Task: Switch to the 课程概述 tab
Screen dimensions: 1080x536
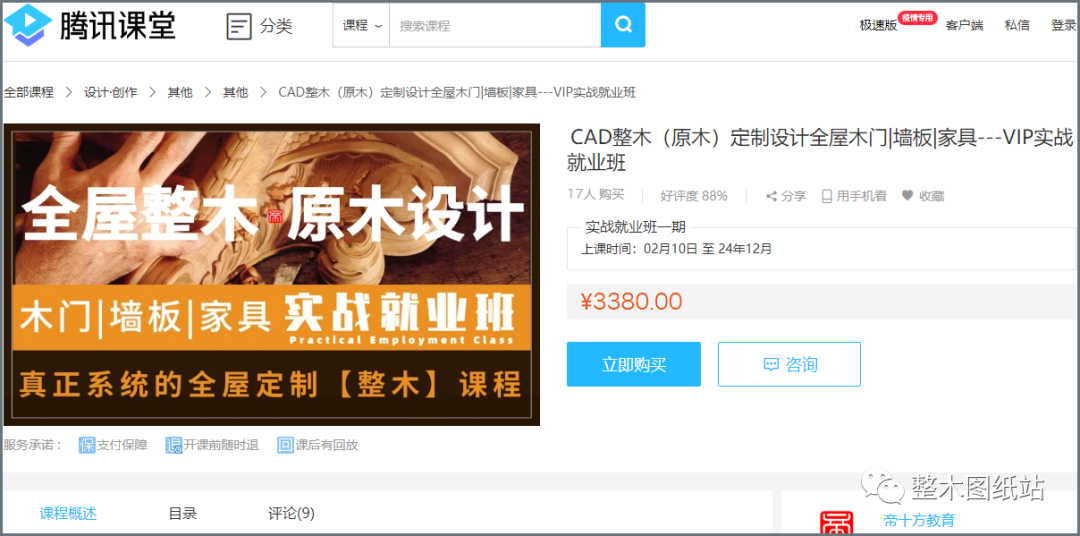Action: click(68, 513)
